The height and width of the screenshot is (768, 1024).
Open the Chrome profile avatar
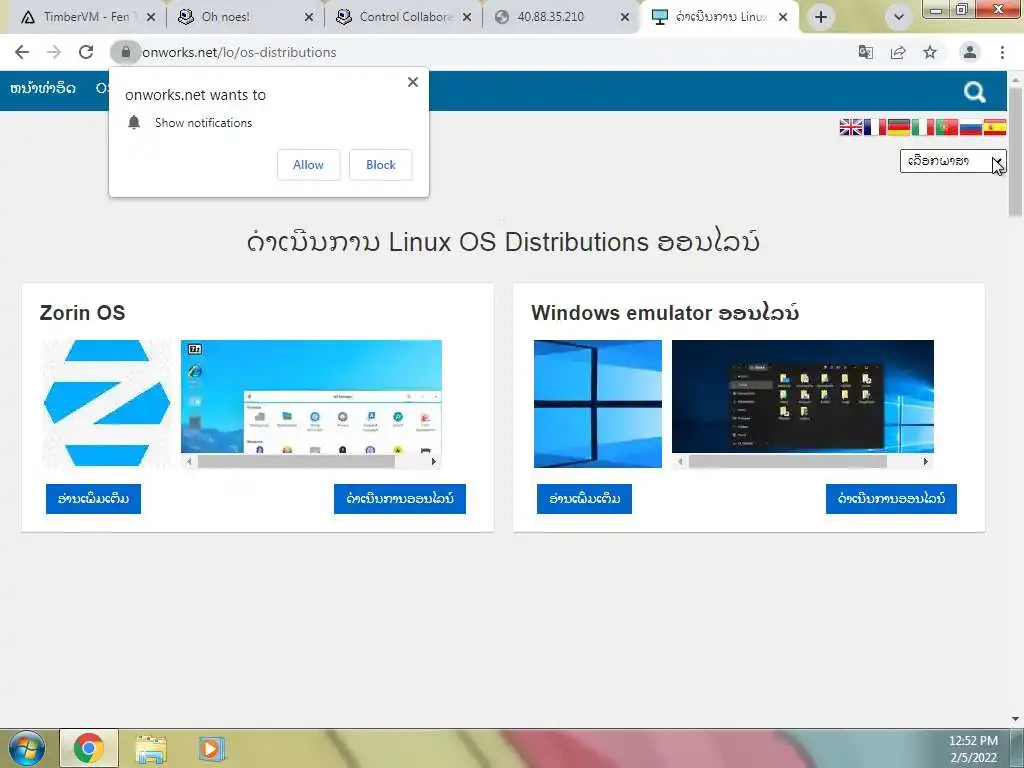tap(970, 52)
